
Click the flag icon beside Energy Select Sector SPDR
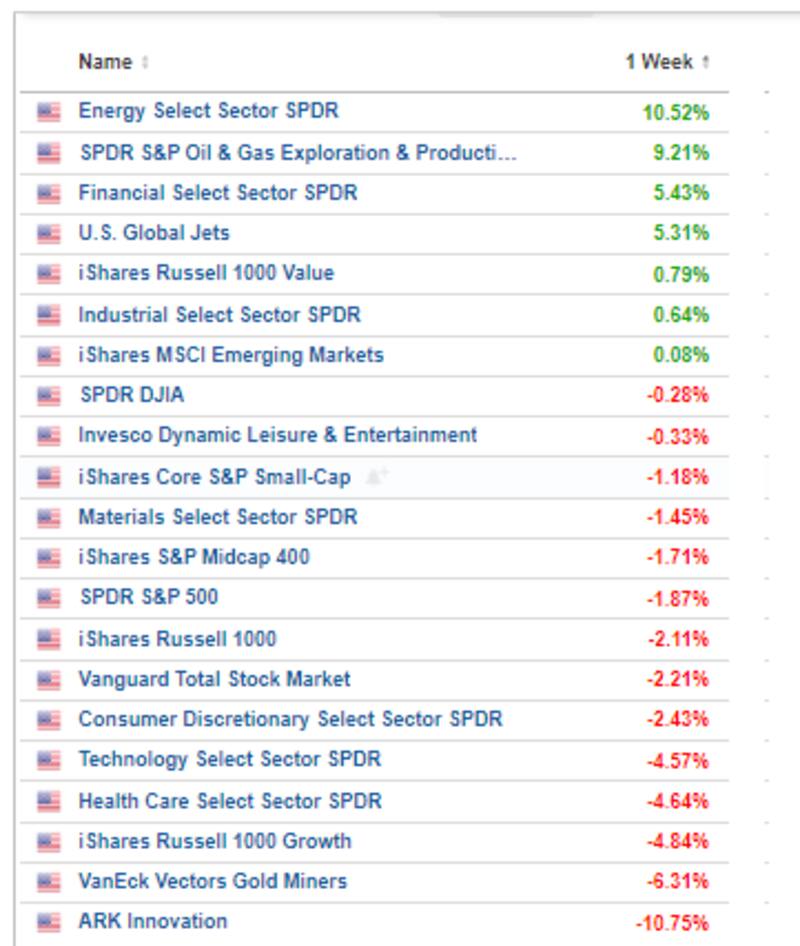click(49, 112)
